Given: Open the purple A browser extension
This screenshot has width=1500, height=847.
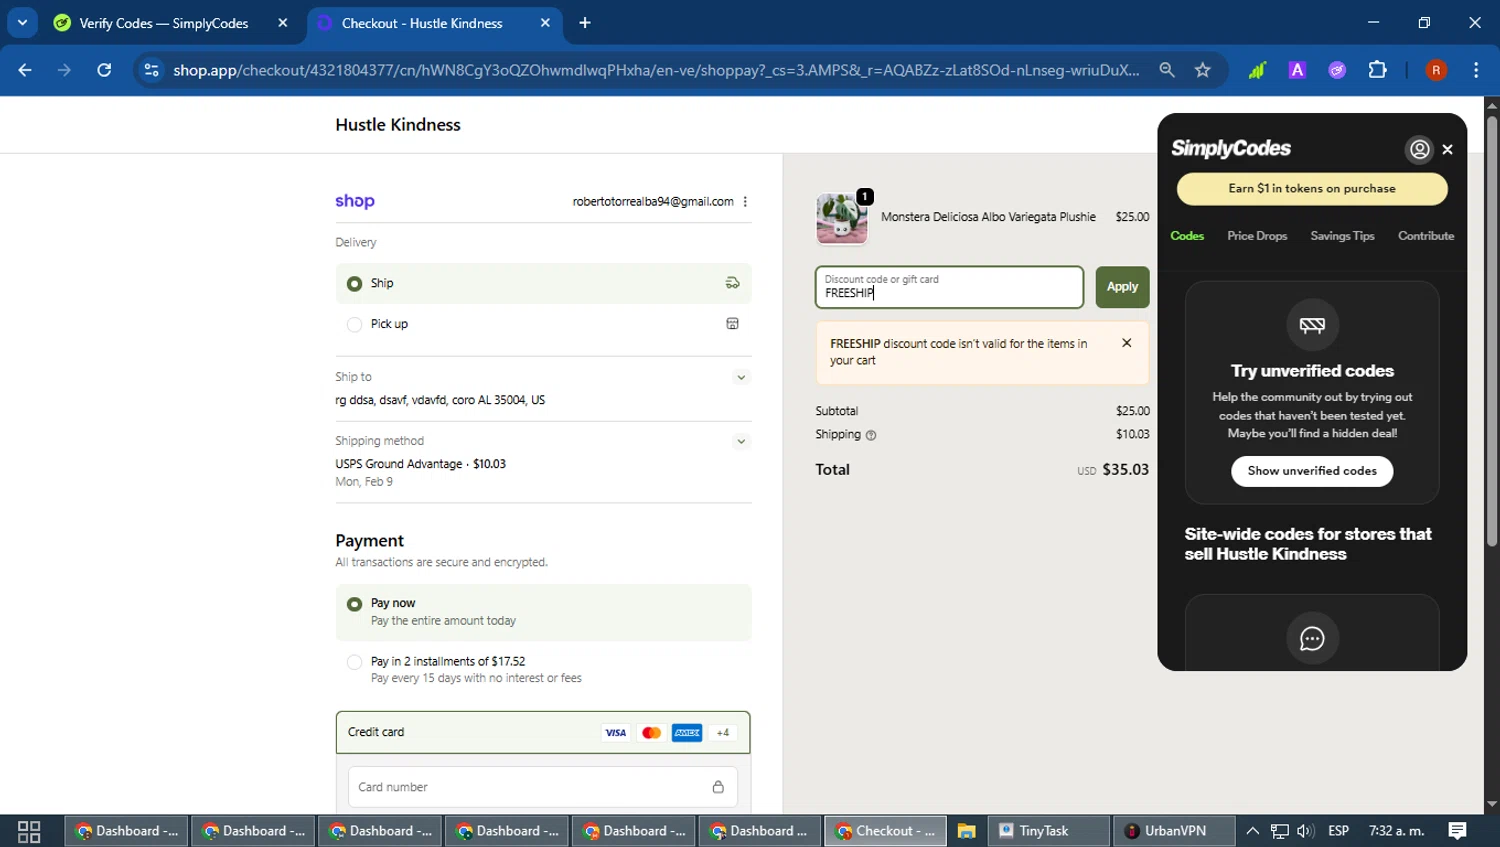Looking at the screenshot, I should click(1297, 70).
